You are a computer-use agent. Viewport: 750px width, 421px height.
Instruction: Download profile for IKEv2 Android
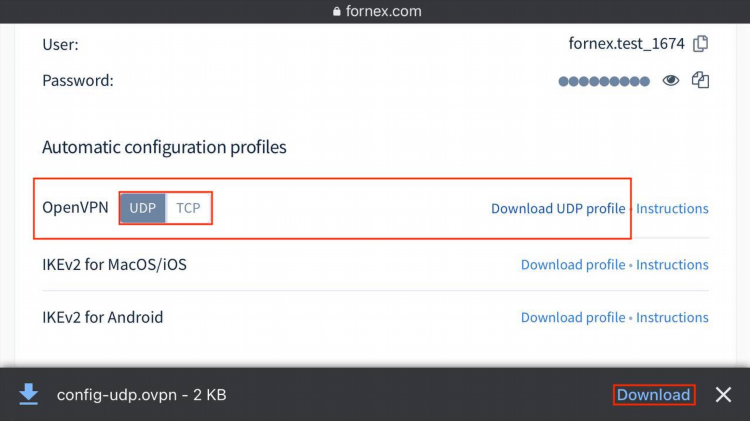(x=573, y=317)
